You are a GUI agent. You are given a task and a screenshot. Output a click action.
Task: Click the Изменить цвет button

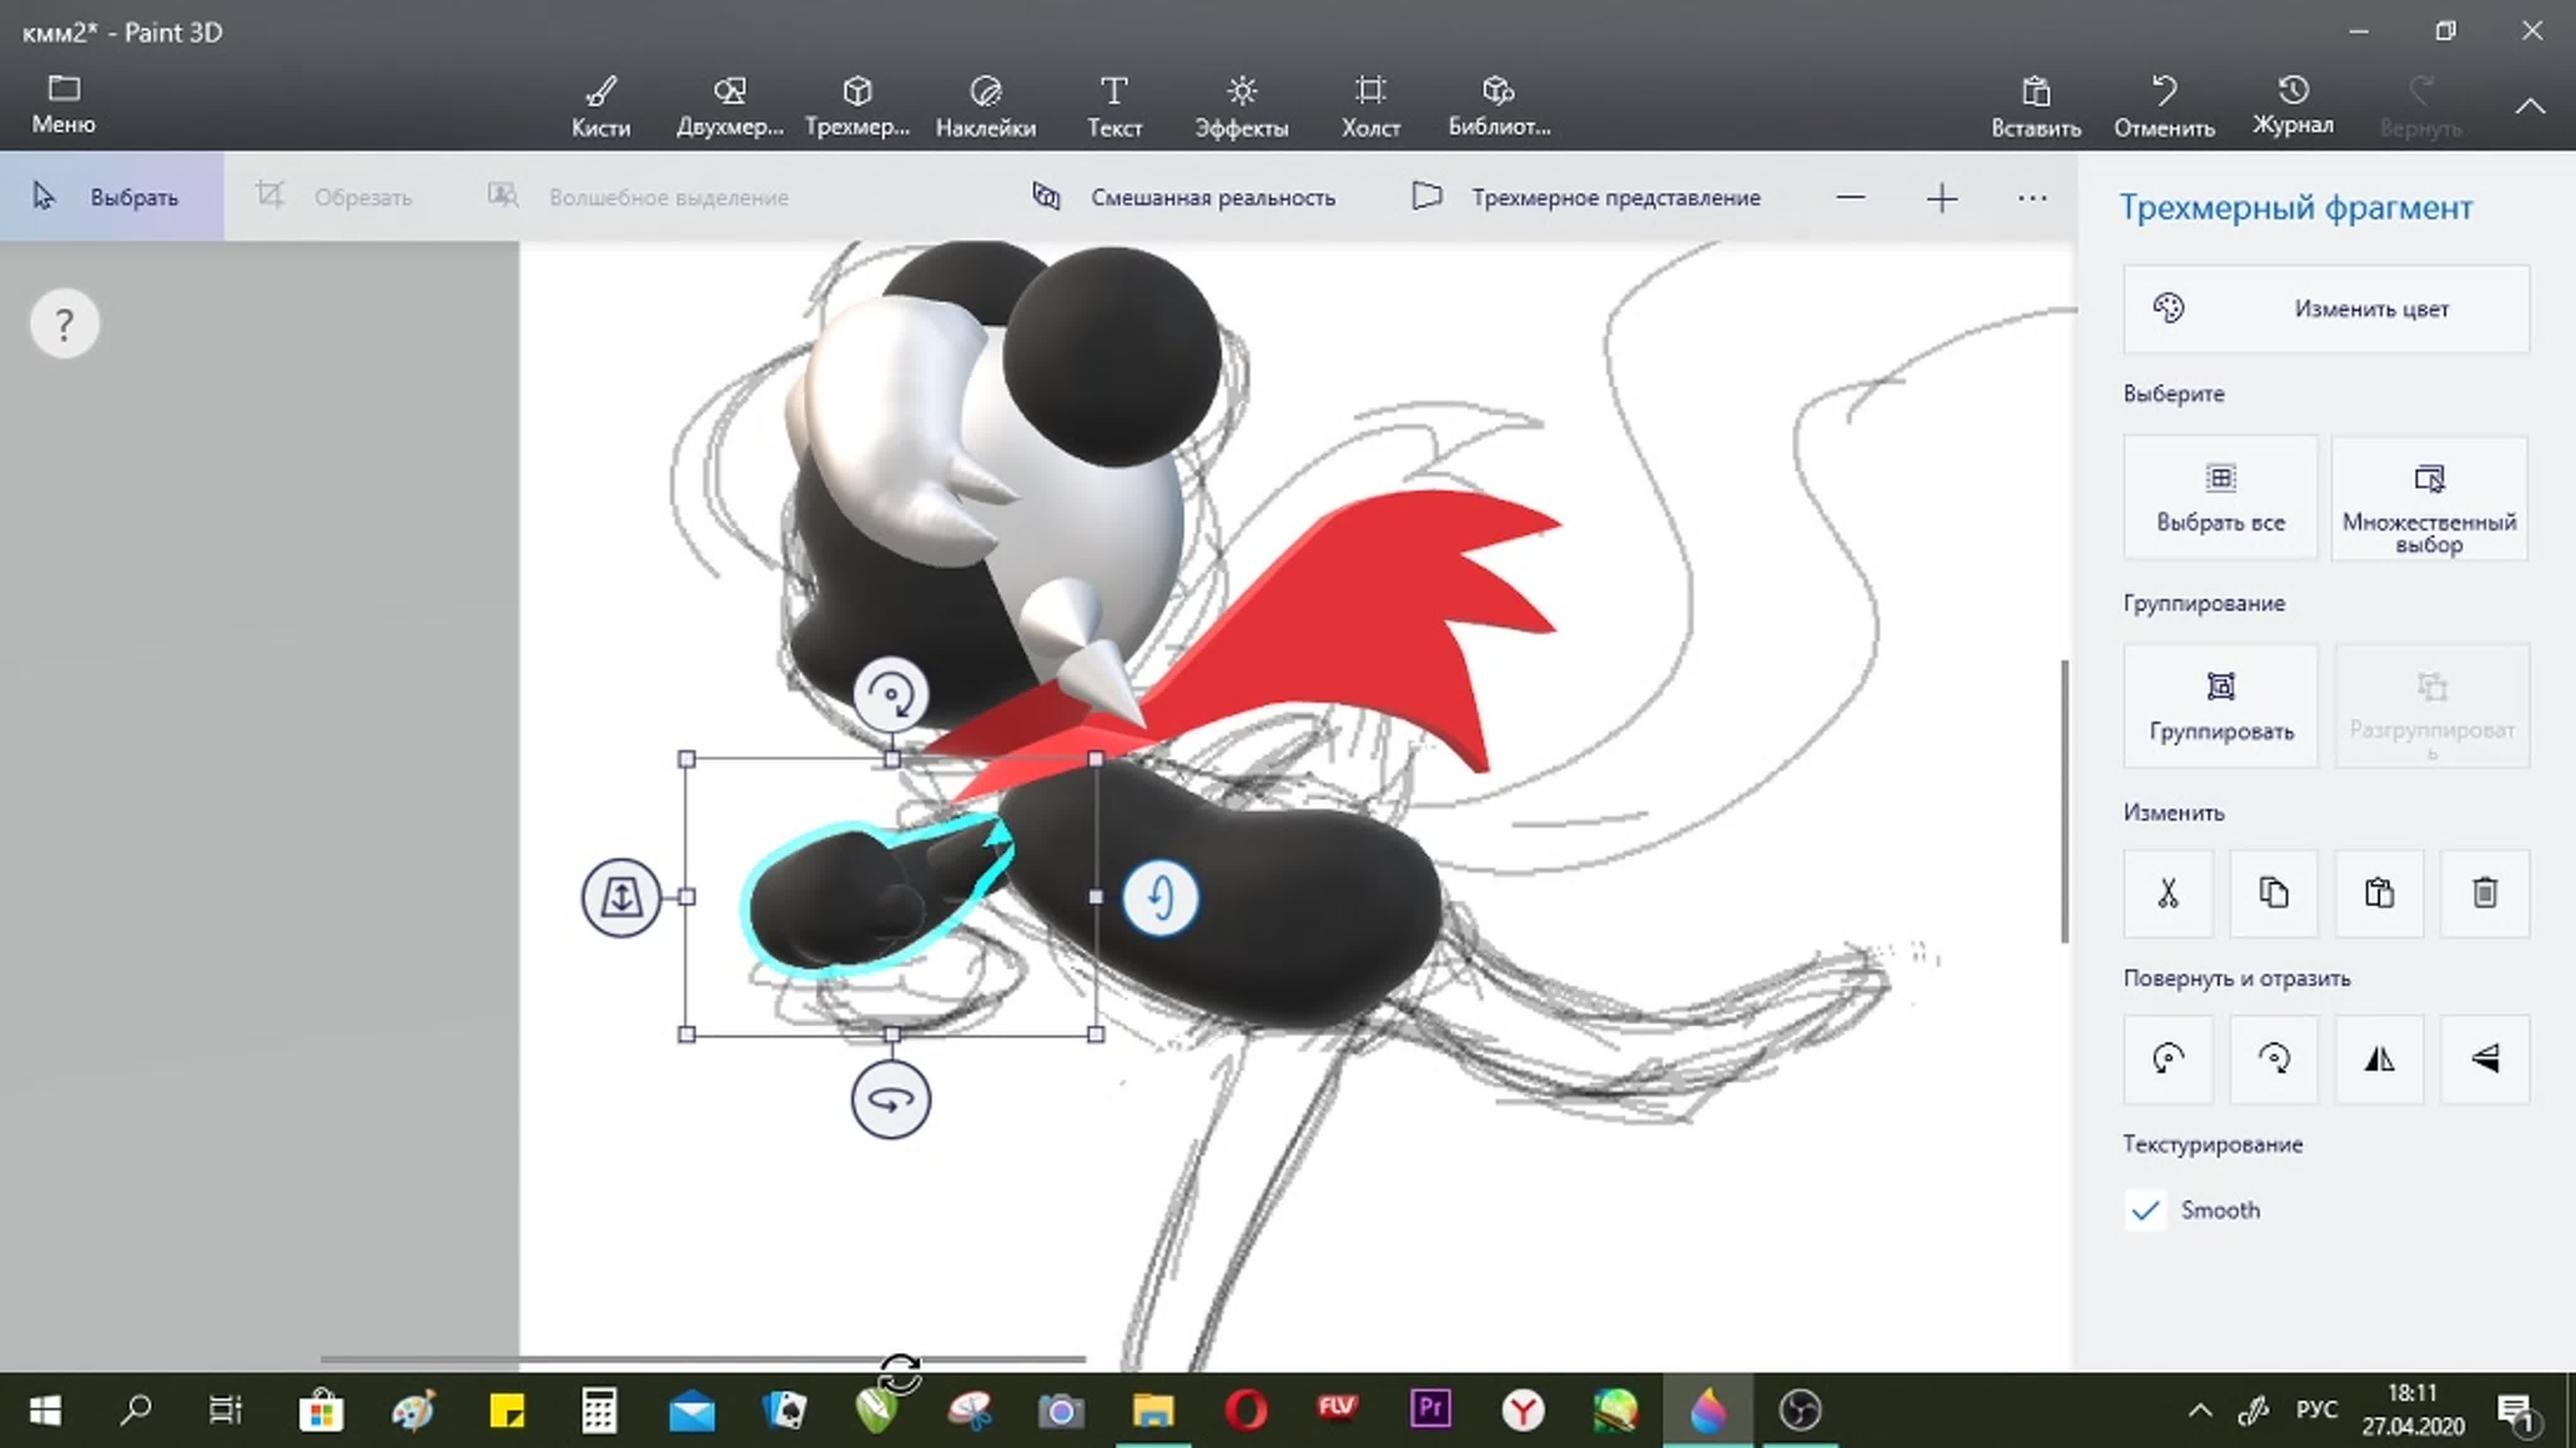point(2326,309)
